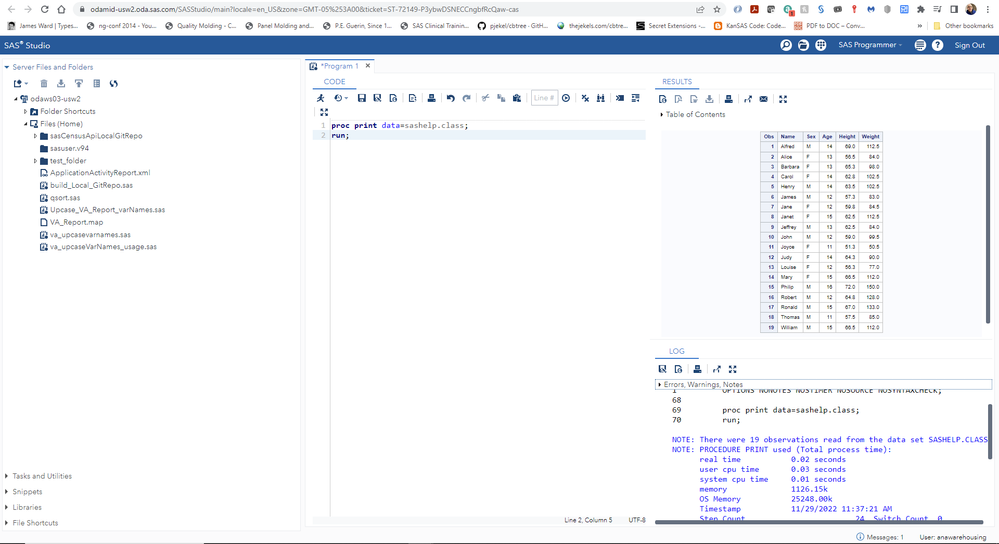Expand the Errors, Warnings, Notes section
Viewport: 999px width, 544px height.
pyautogui.click(x=702, y=385)
